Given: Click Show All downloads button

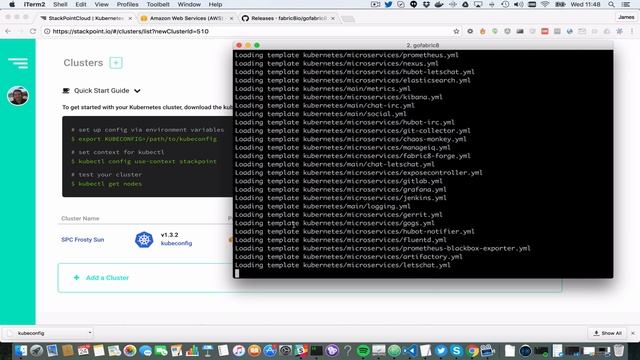Looking at the screenshot, I should coord(608,333).
